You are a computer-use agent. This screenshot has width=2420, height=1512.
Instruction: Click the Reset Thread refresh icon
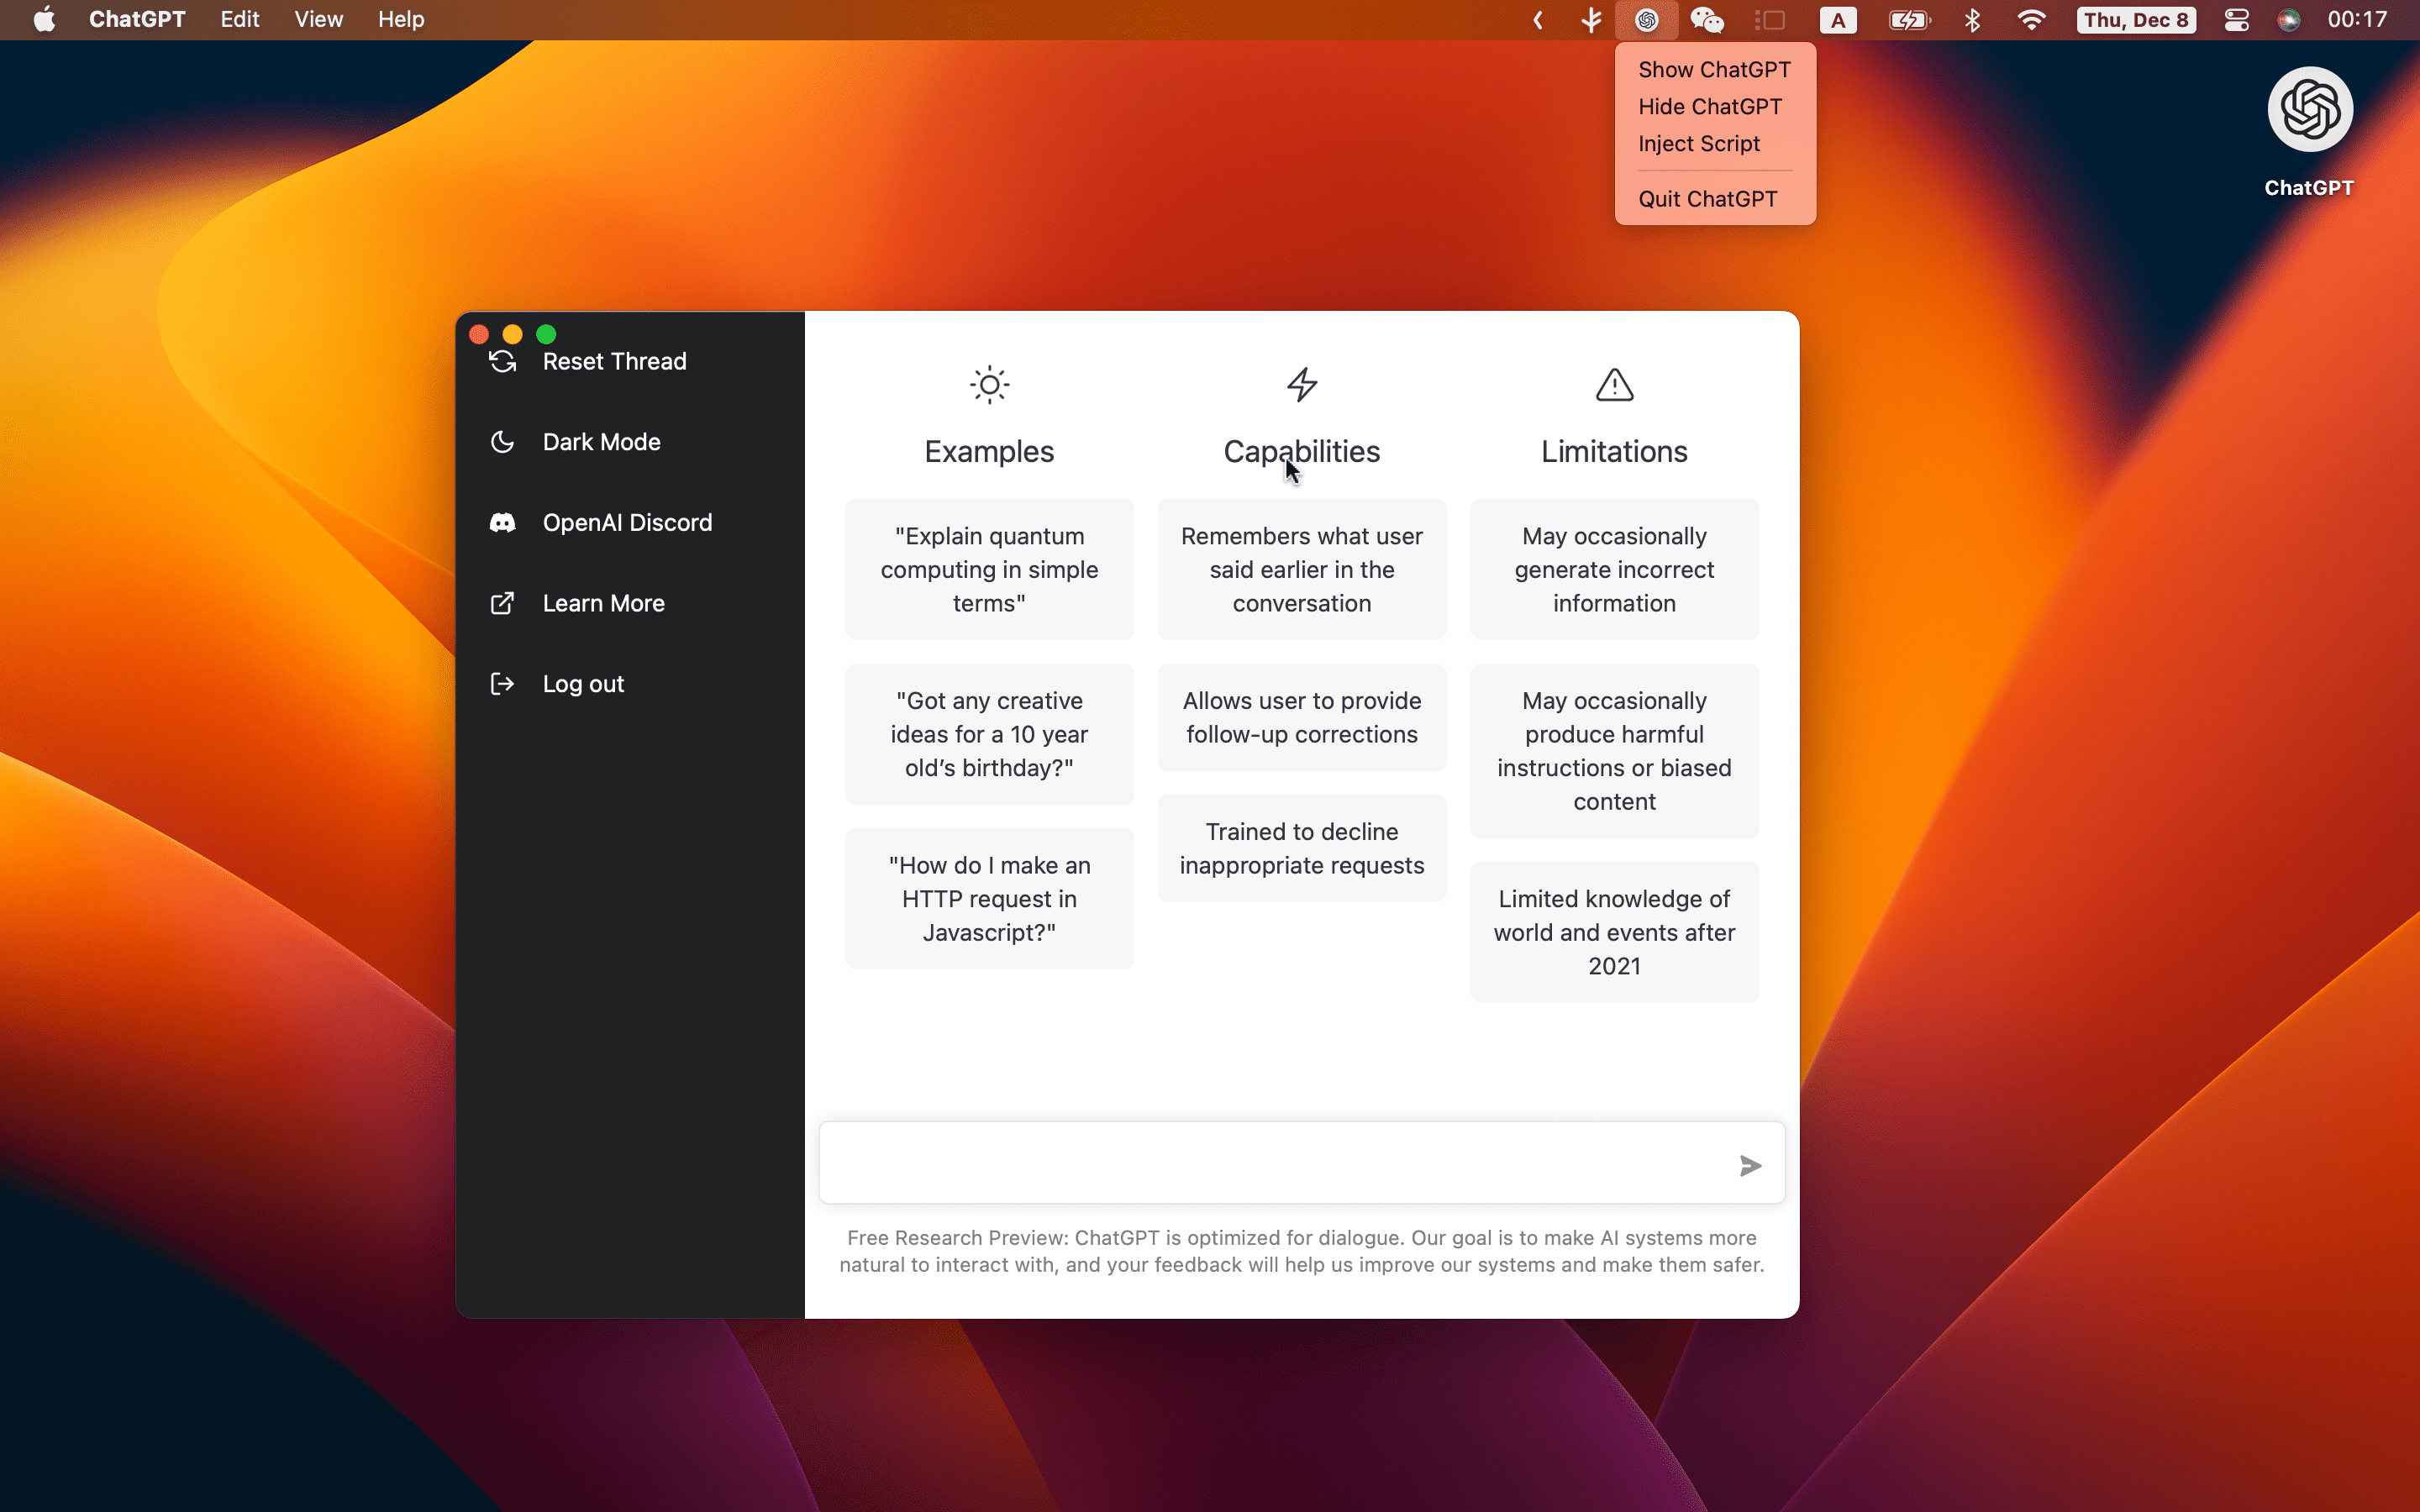[x=502, y=362]
